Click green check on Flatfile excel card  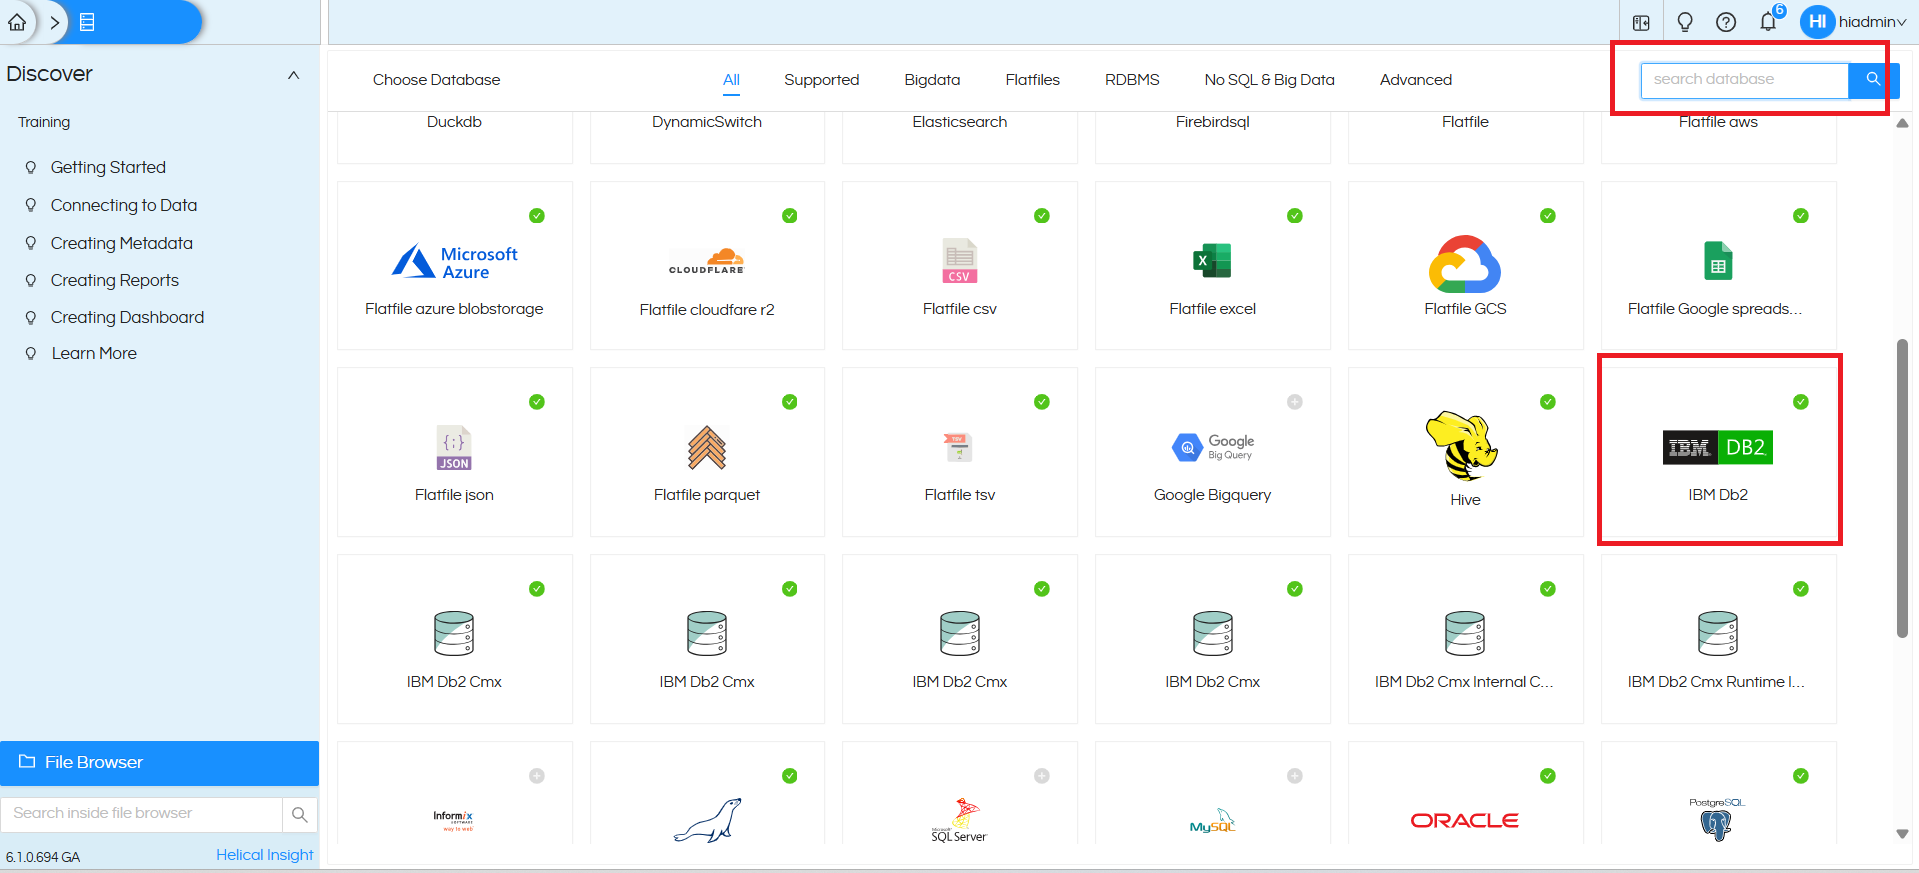[x=1295, y=216]
